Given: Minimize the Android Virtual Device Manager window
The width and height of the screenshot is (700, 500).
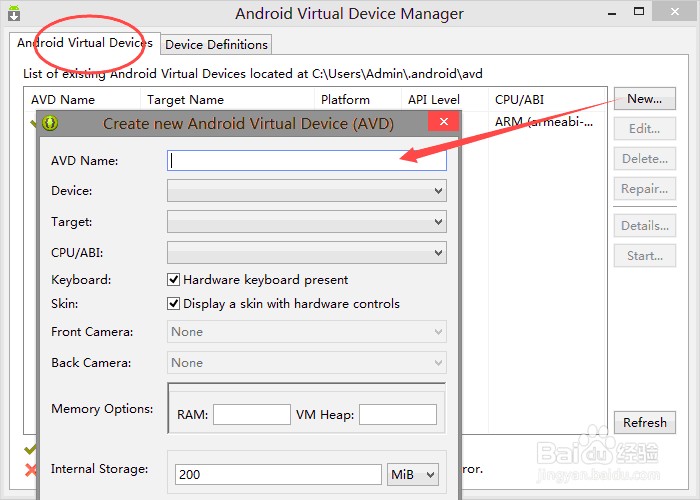Looking at the screenshot, I should [x=612, y=13].
